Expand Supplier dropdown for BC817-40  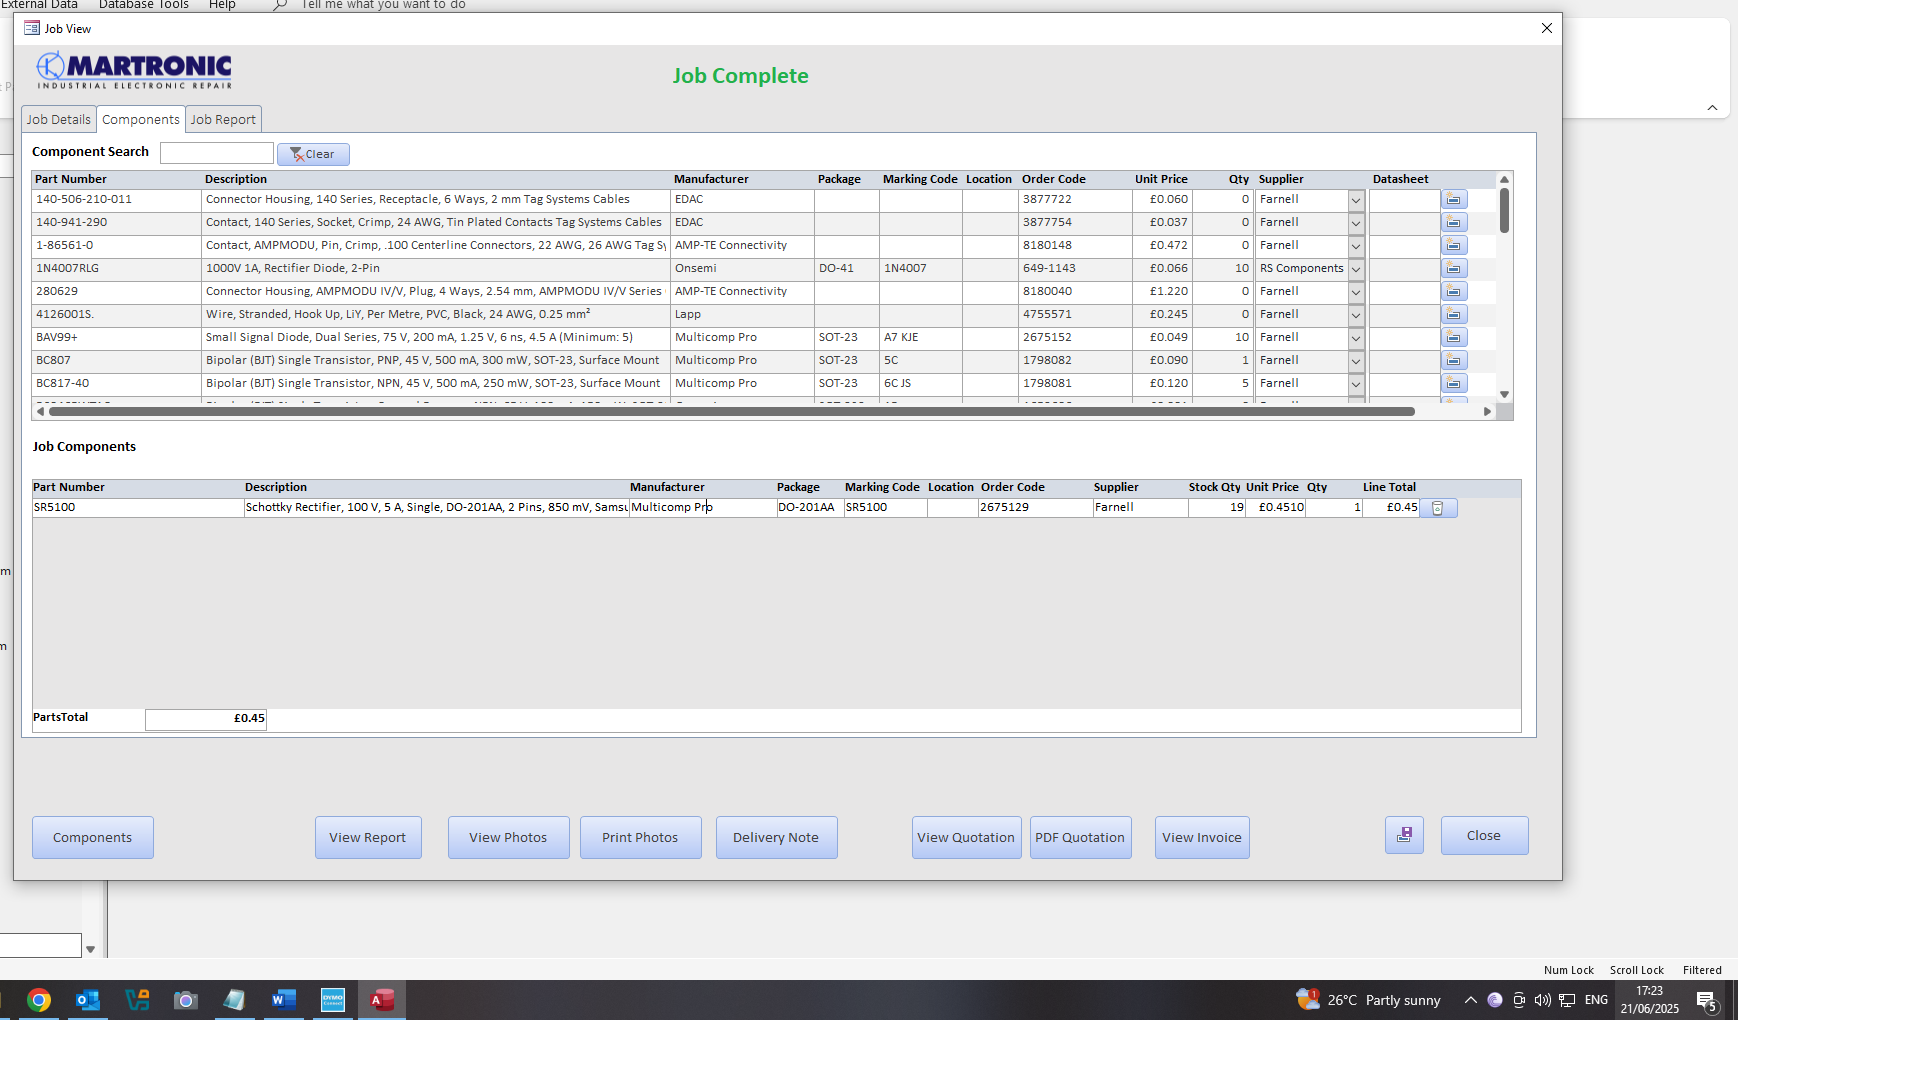(1356, 384)
